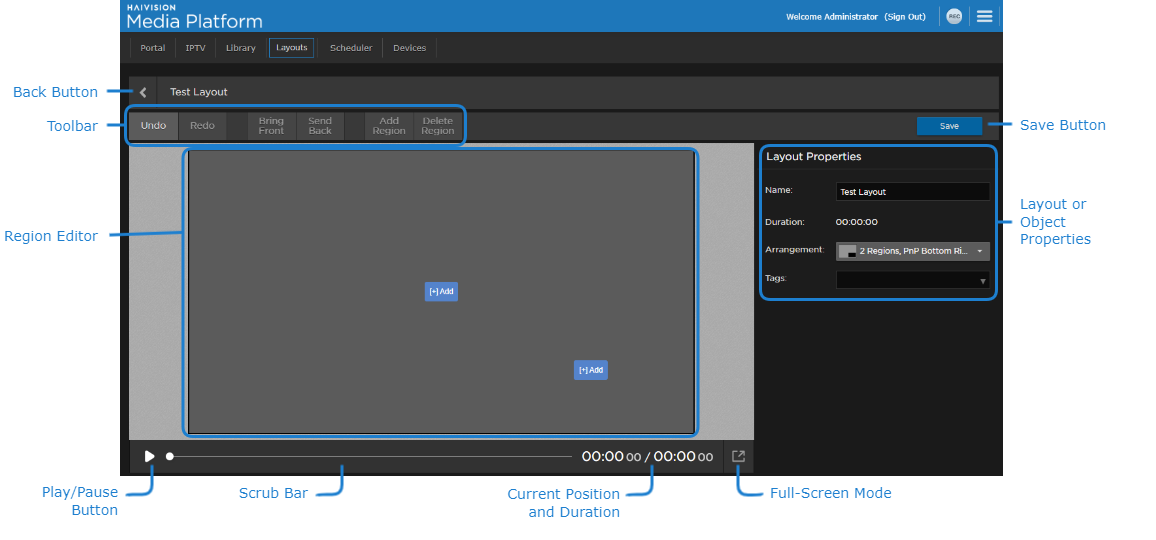This screenshot has height=540, width=1156.
Task: Switch to the Scheduler tab
Action: [351, 48]
